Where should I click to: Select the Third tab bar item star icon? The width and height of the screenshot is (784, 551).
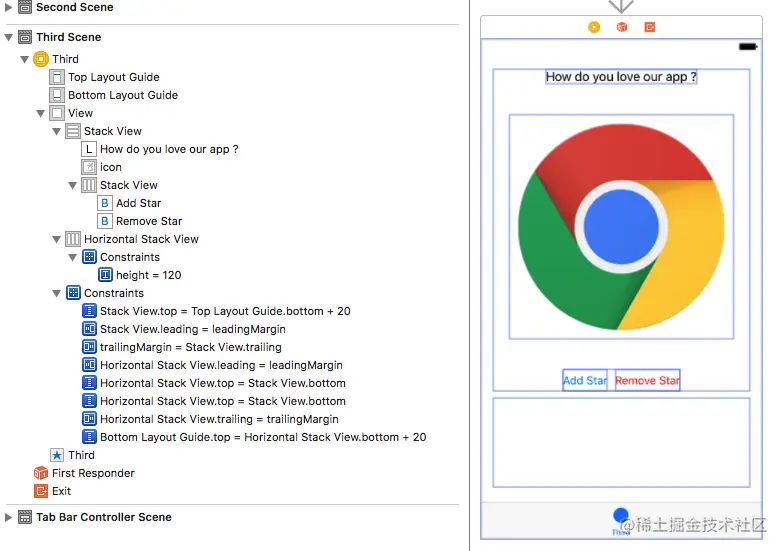[x=57, y=455]
